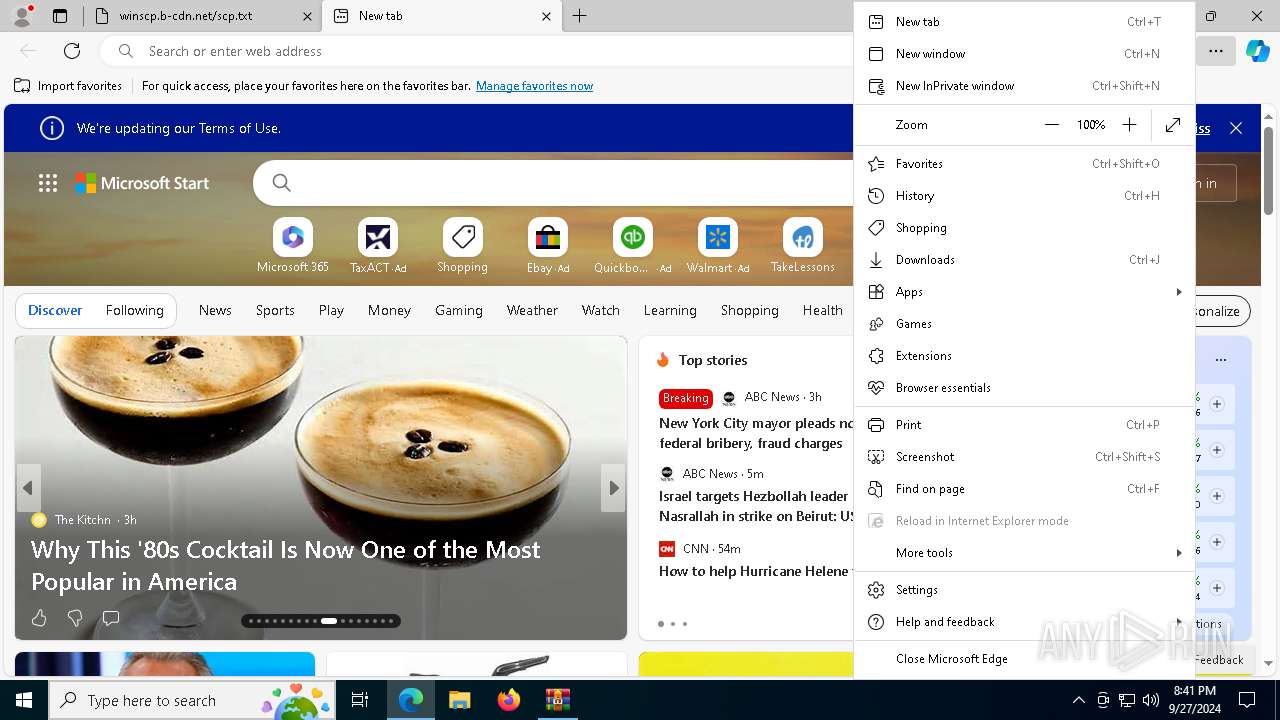Choose Screenshot in the Edge menu
The image size is (1280, 720).
pos(1024,457)
